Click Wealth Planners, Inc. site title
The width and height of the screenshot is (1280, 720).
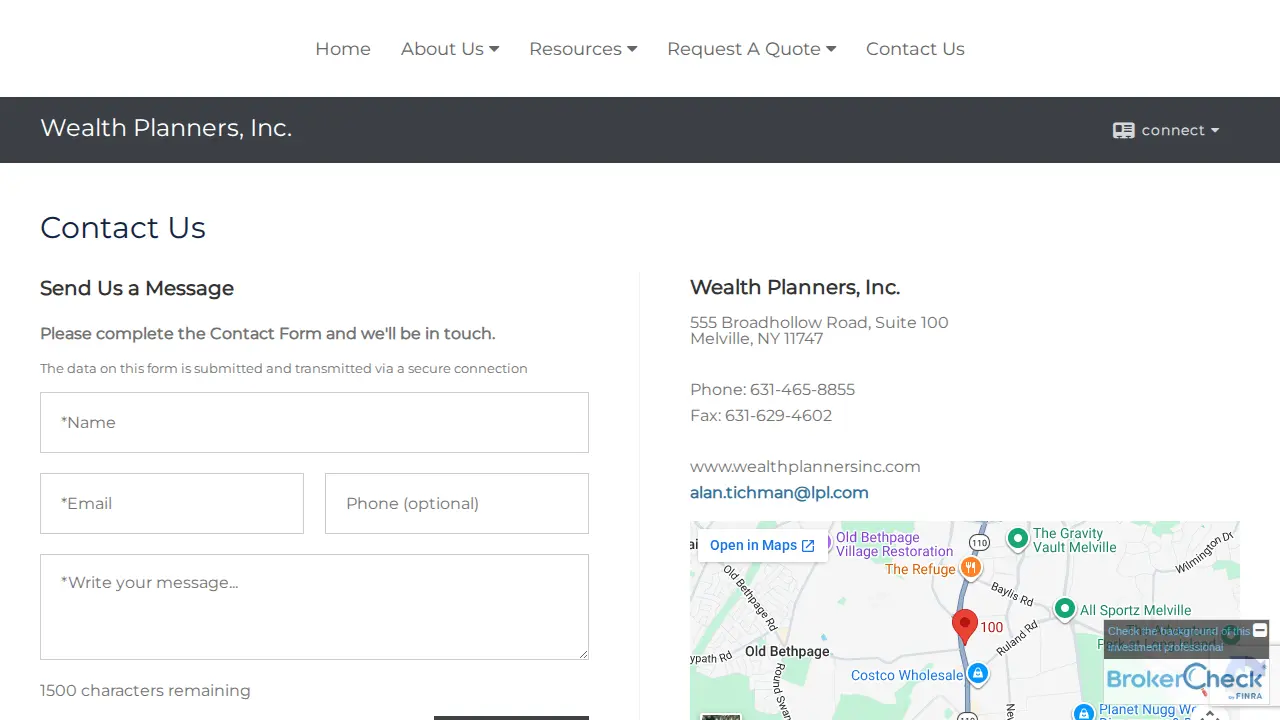[x=166, y=128]
